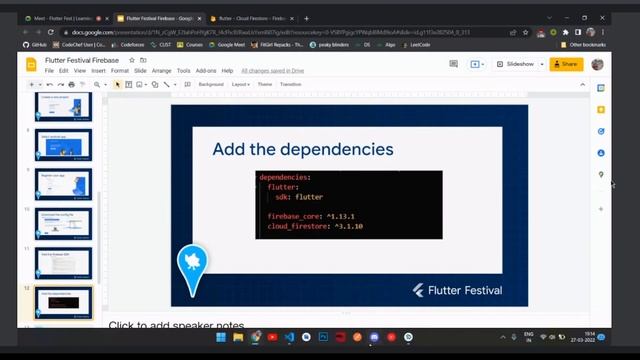Open the Google account avatar in Slides

(x=597, y=64)
